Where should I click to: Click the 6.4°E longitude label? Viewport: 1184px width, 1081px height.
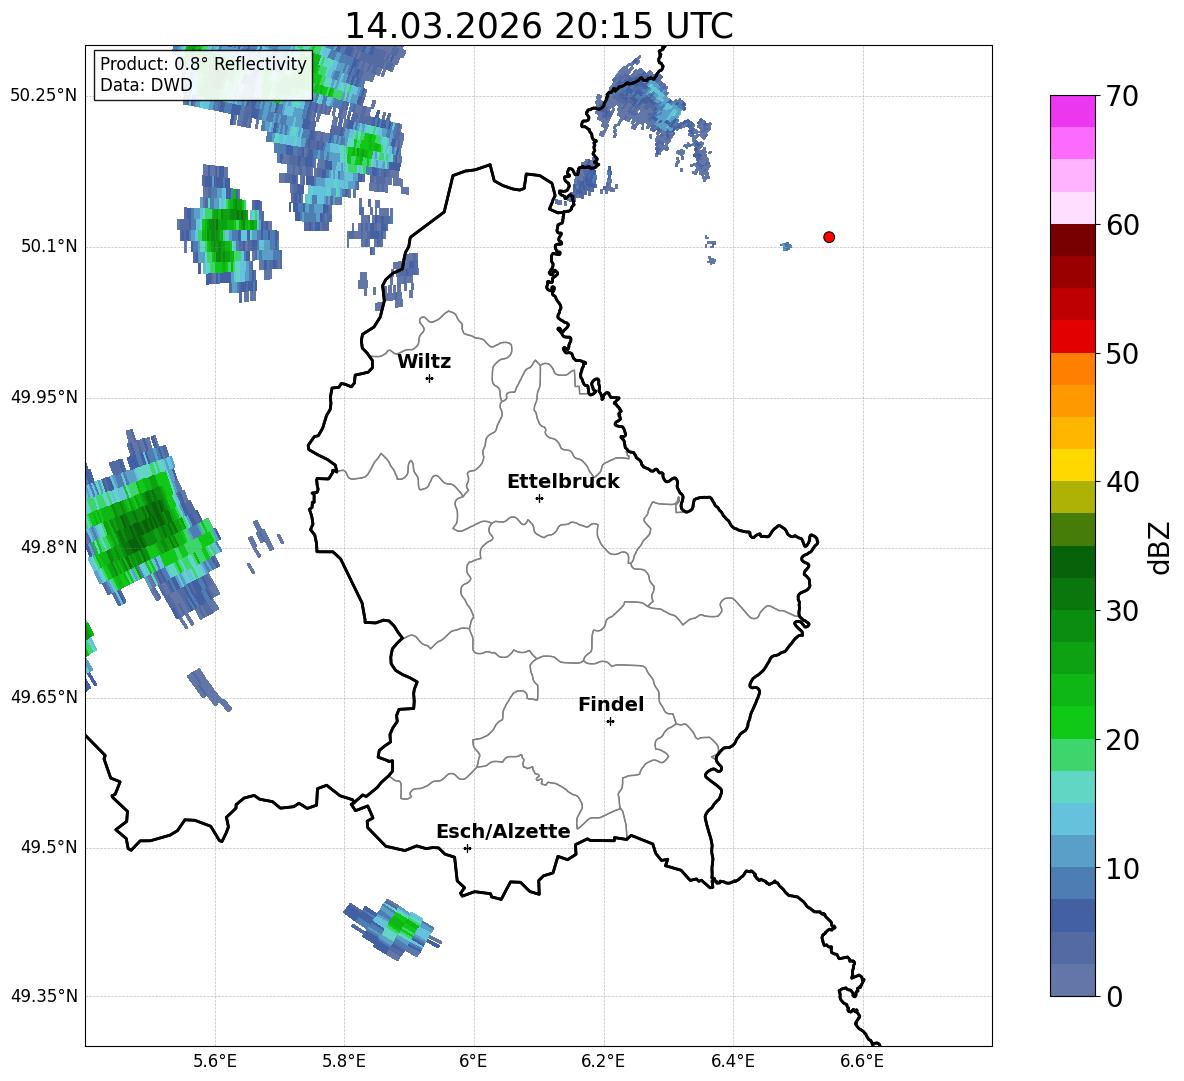tap(732, 1061)
